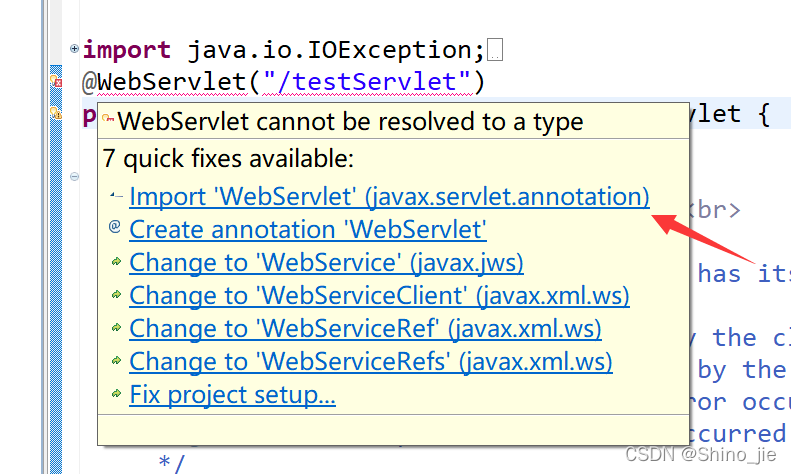Click the collapsed imports placeholder box after IOException
Viewport: 791px width, 474px height.
tap(496, 50)
